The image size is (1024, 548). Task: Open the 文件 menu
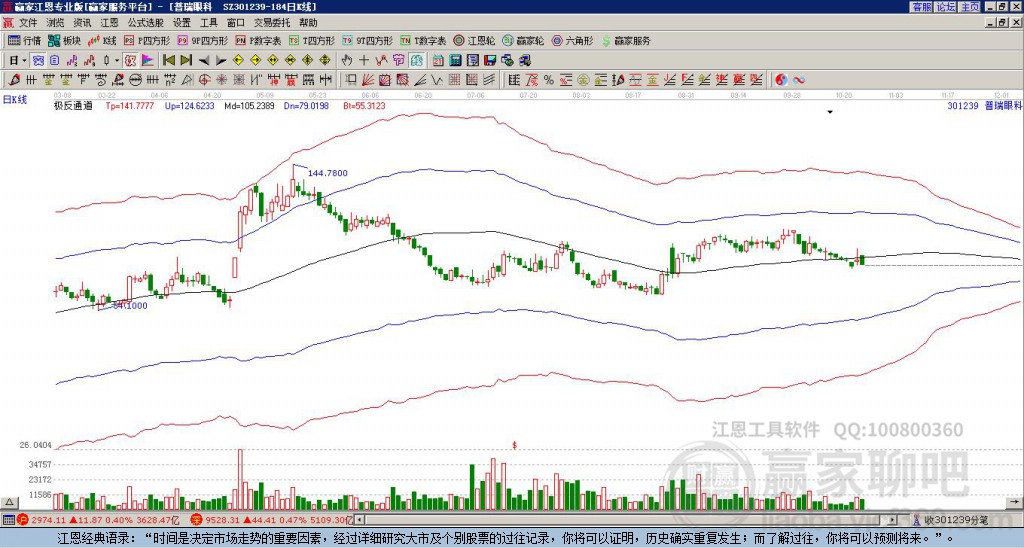coord(28,23)
